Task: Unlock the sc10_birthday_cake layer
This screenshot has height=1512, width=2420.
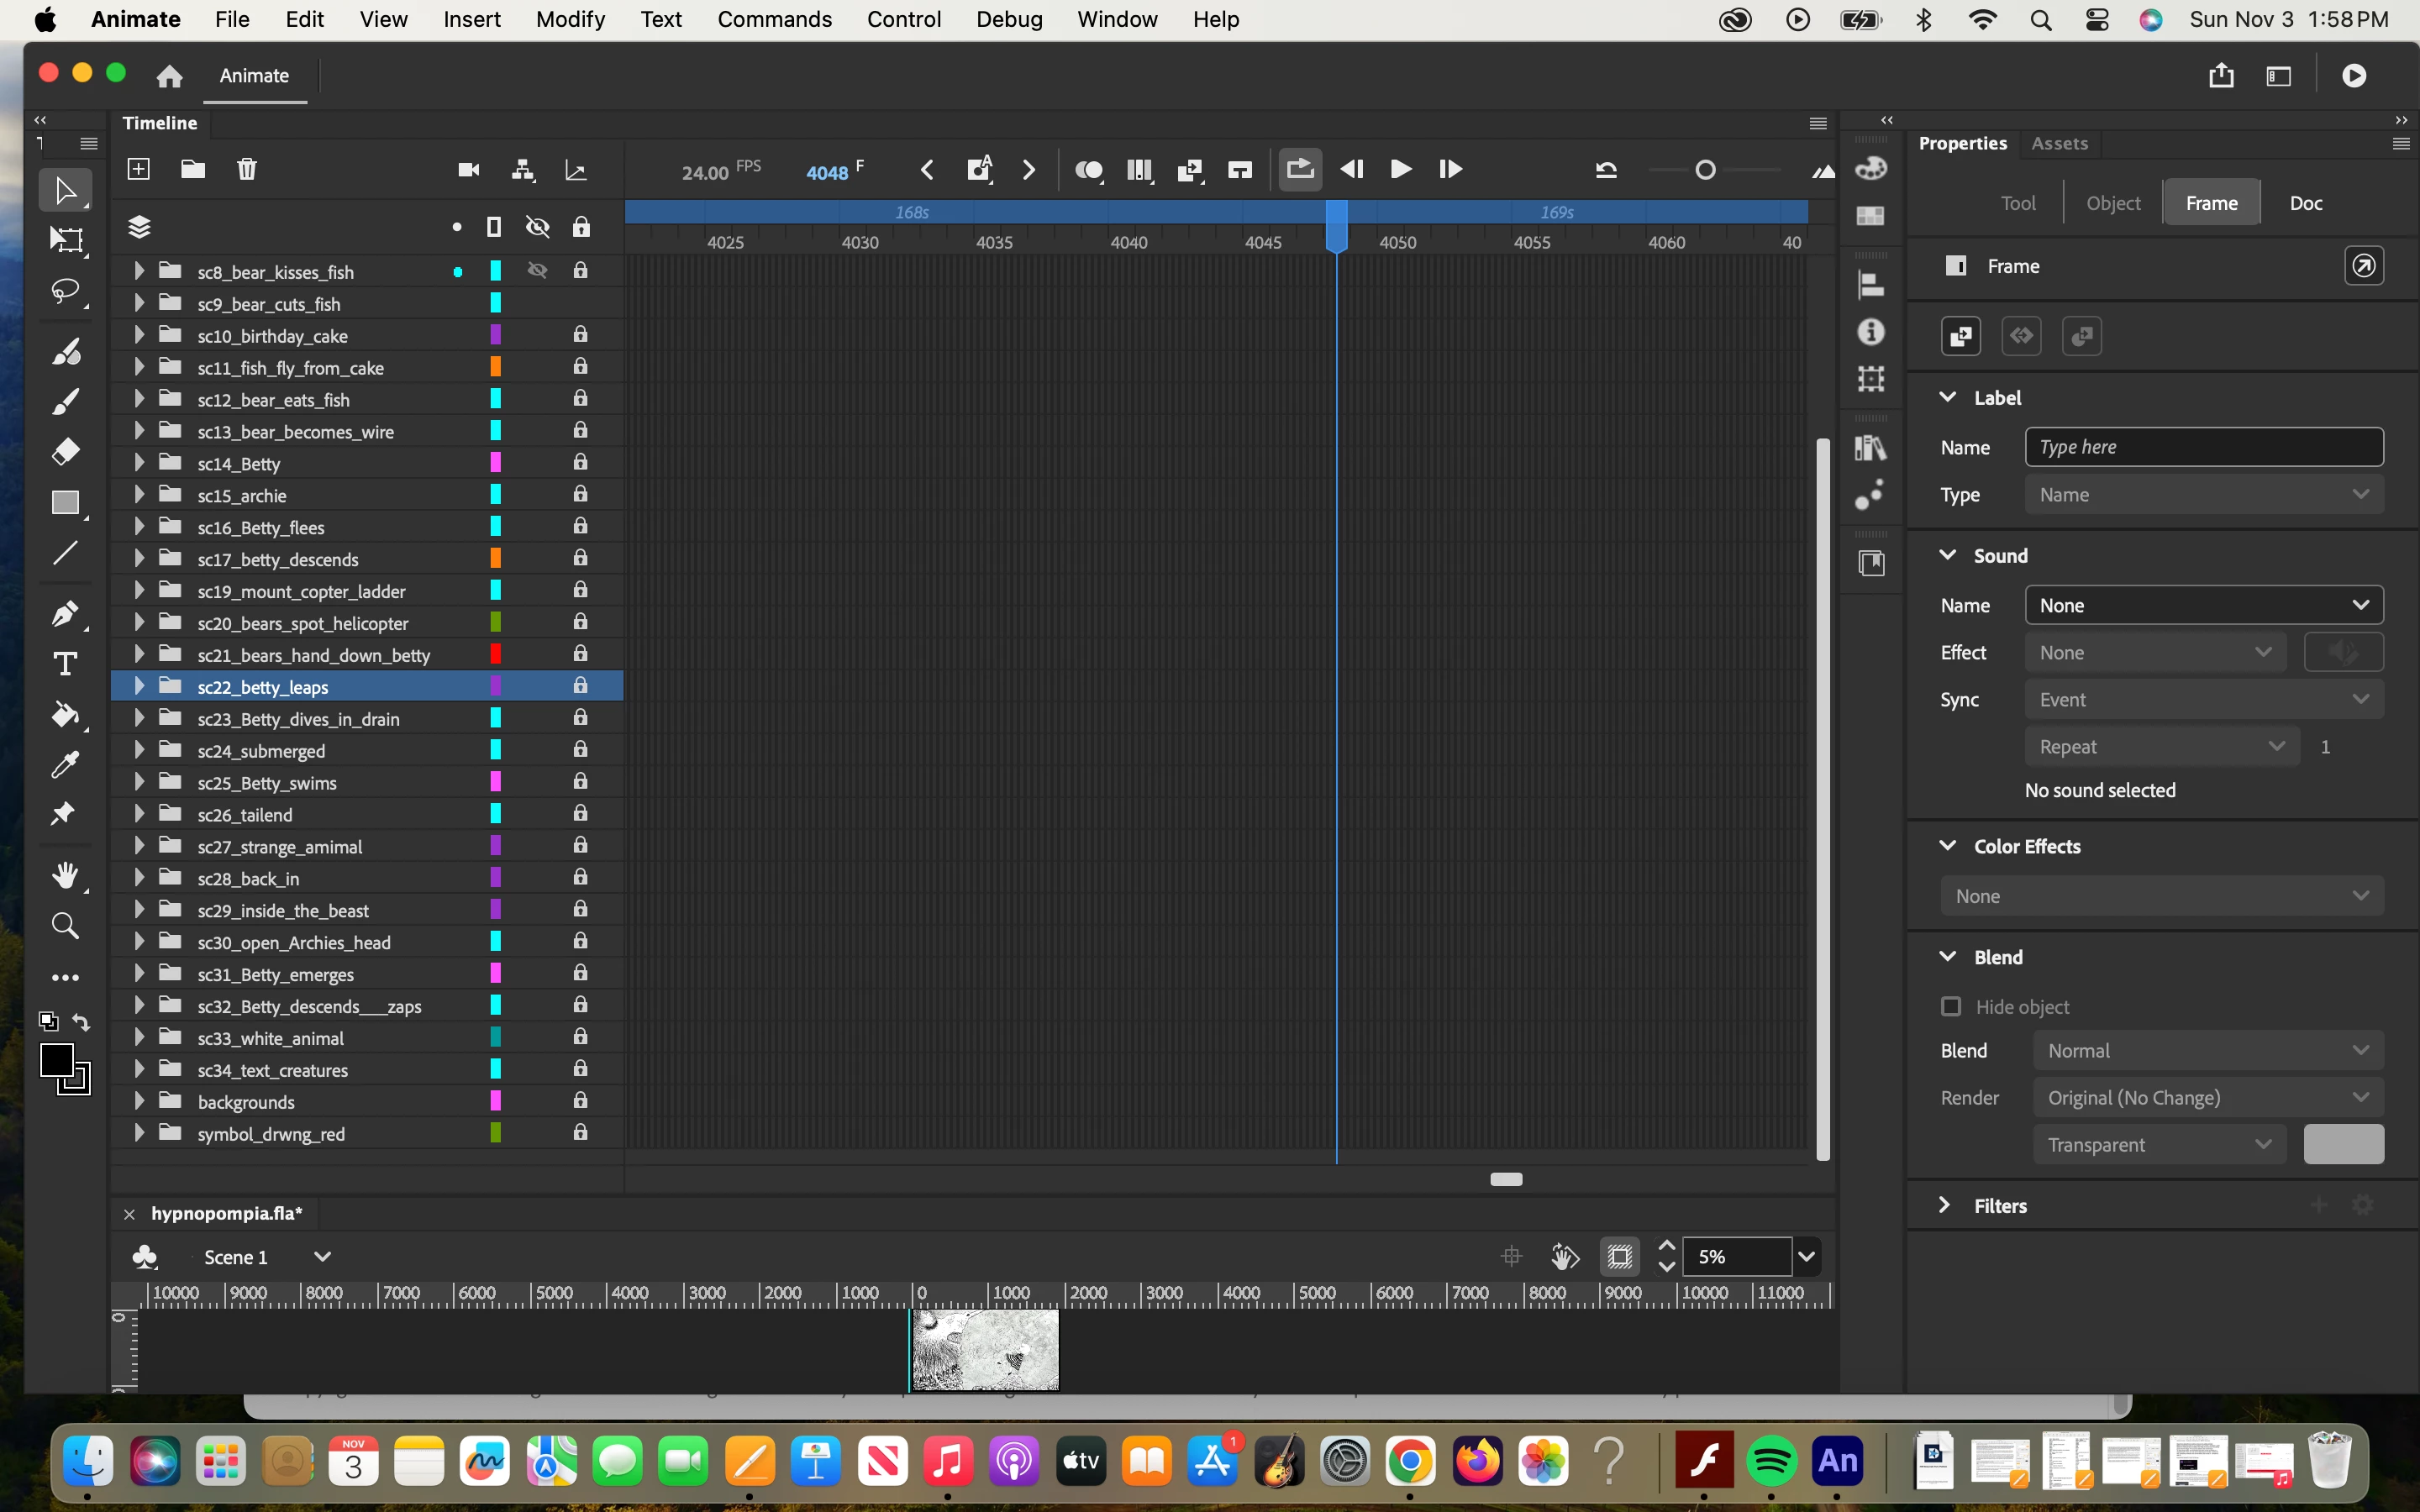Action: click(580, 334)
